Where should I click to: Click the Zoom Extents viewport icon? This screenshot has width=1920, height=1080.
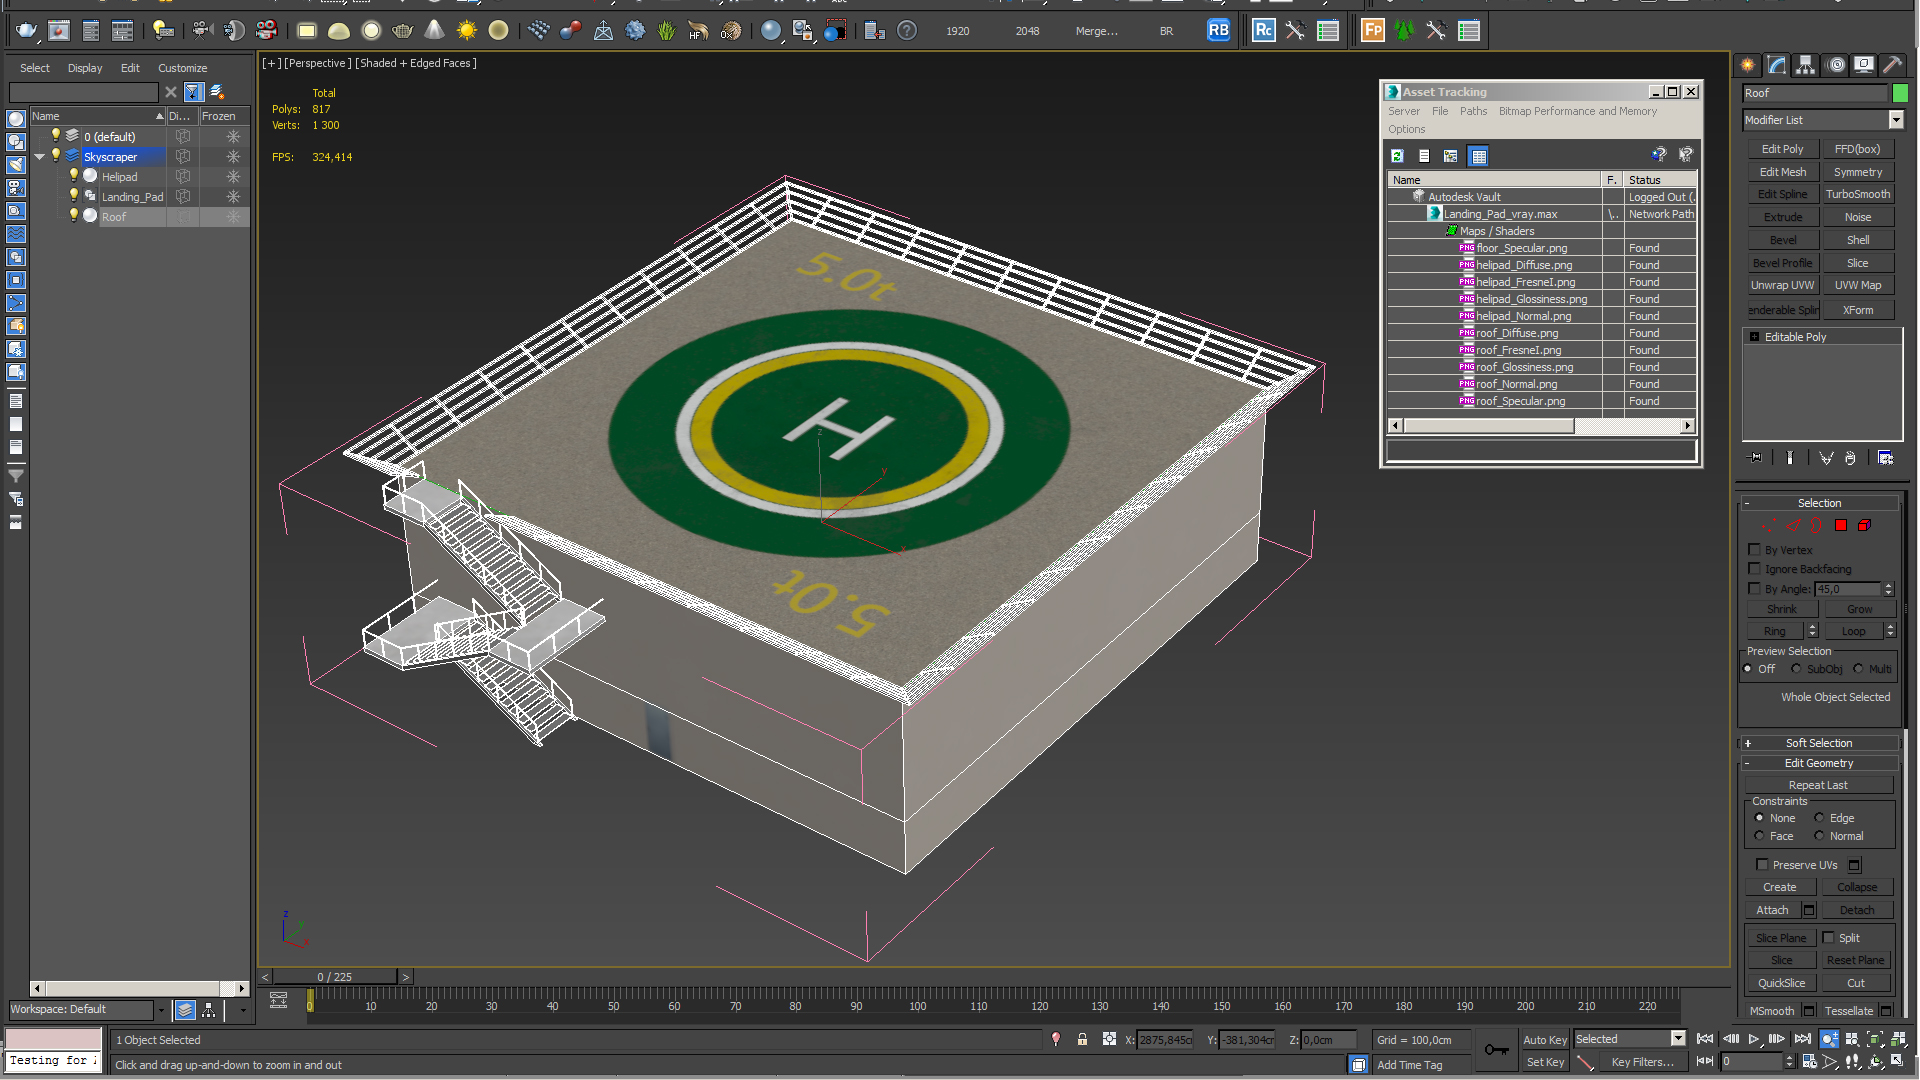1875,1039
